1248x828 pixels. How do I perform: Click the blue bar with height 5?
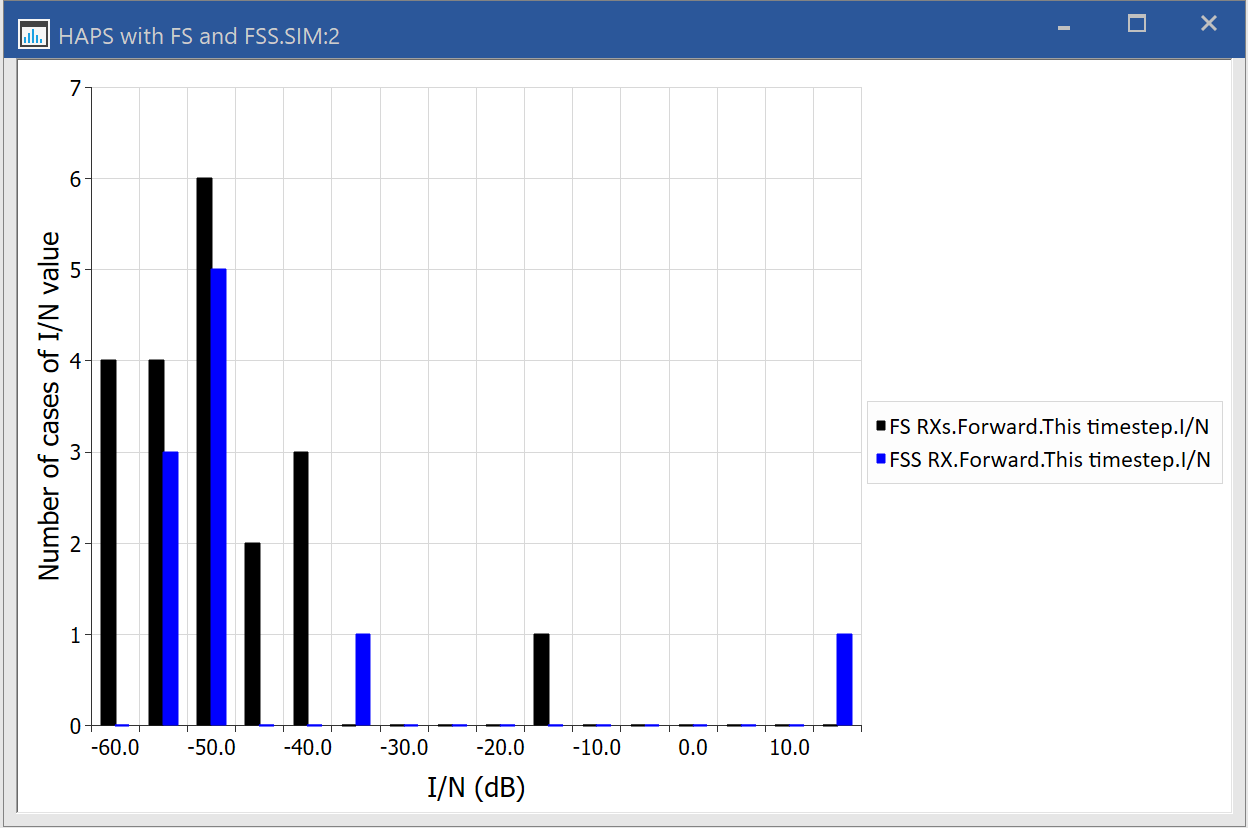pos(219,497)
